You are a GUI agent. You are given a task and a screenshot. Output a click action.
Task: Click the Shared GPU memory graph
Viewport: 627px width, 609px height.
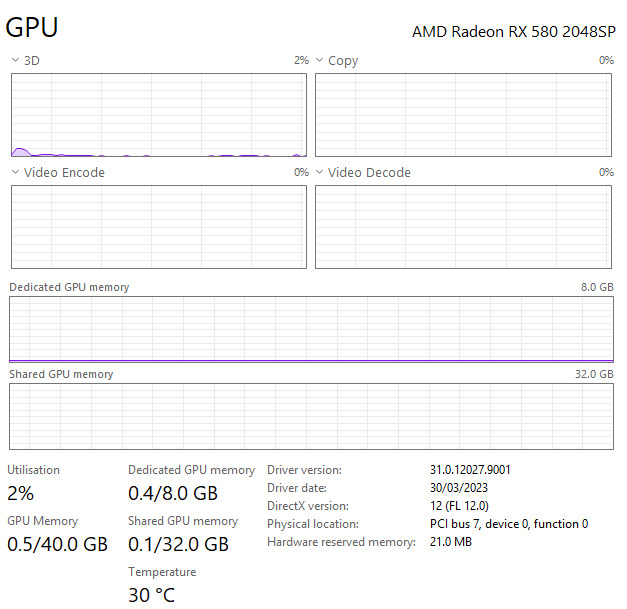pos(310,416)
